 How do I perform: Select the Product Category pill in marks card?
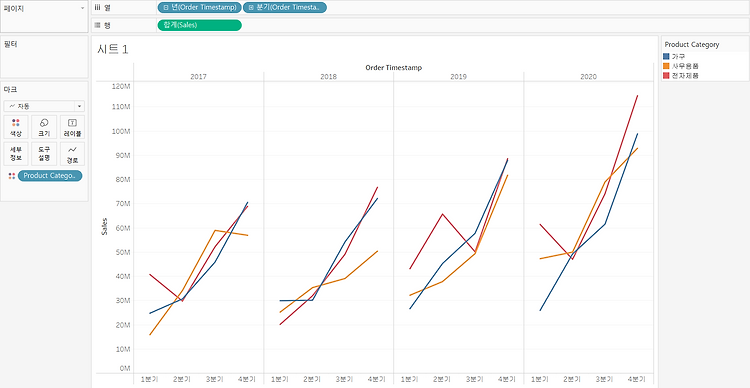[x=50, y=176]
